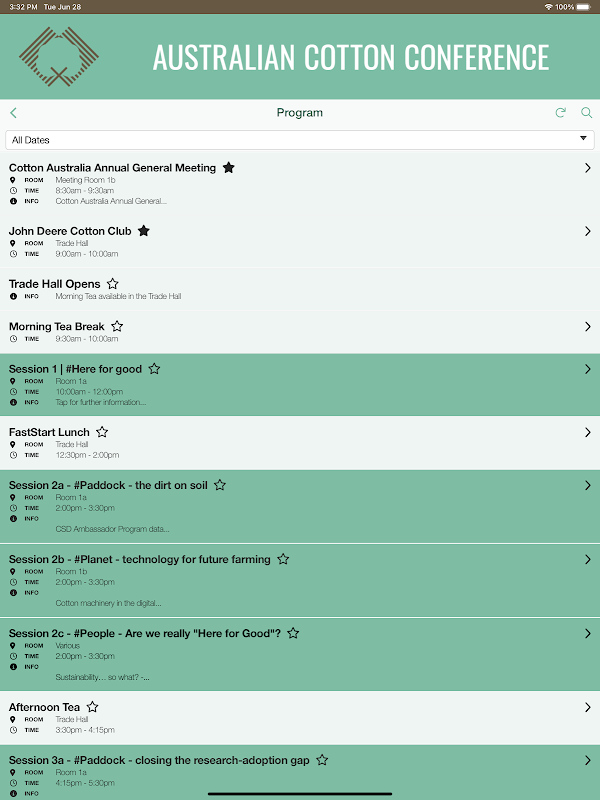600x800 pixels.
Task: Favorite FastStart Lunch with star icon
Action: 102,432
